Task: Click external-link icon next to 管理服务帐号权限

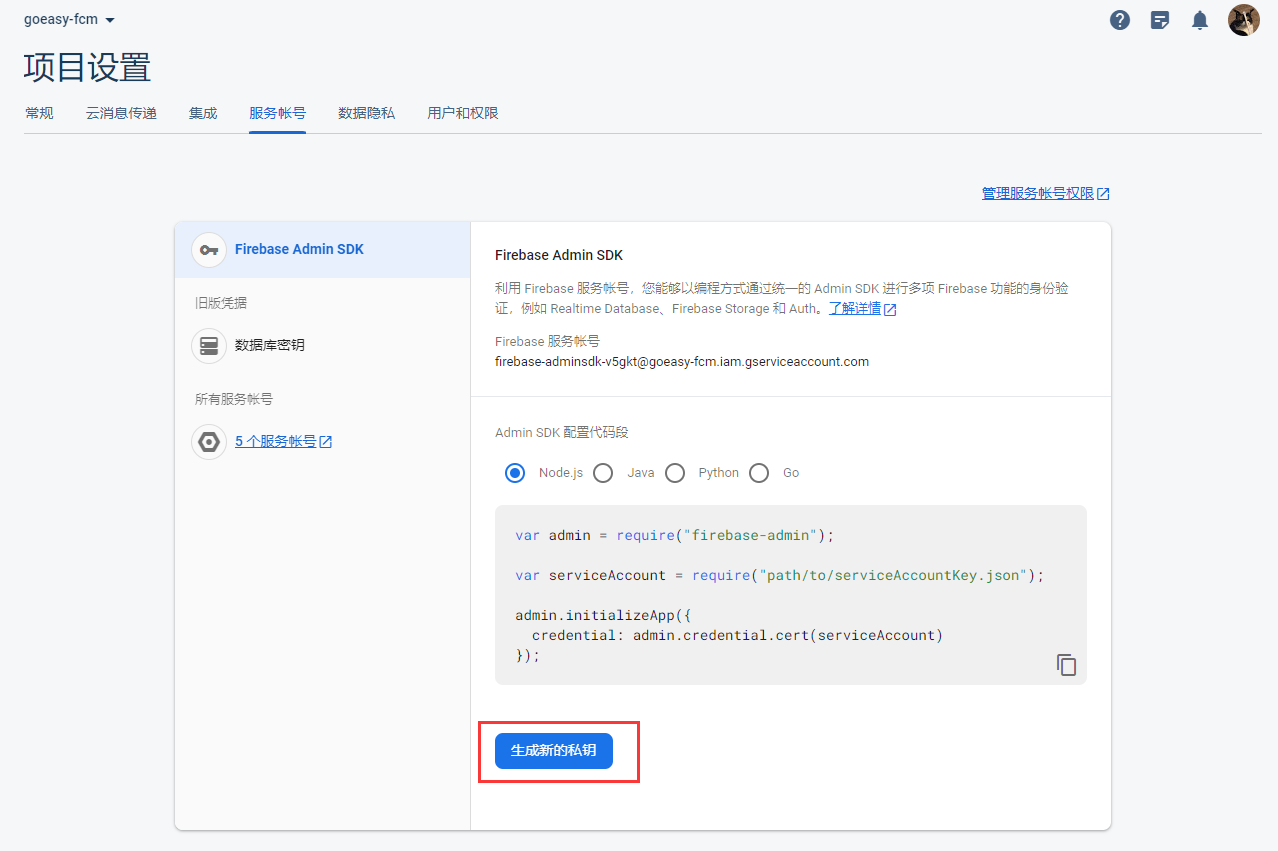Action: click(x=1103, y=194)
